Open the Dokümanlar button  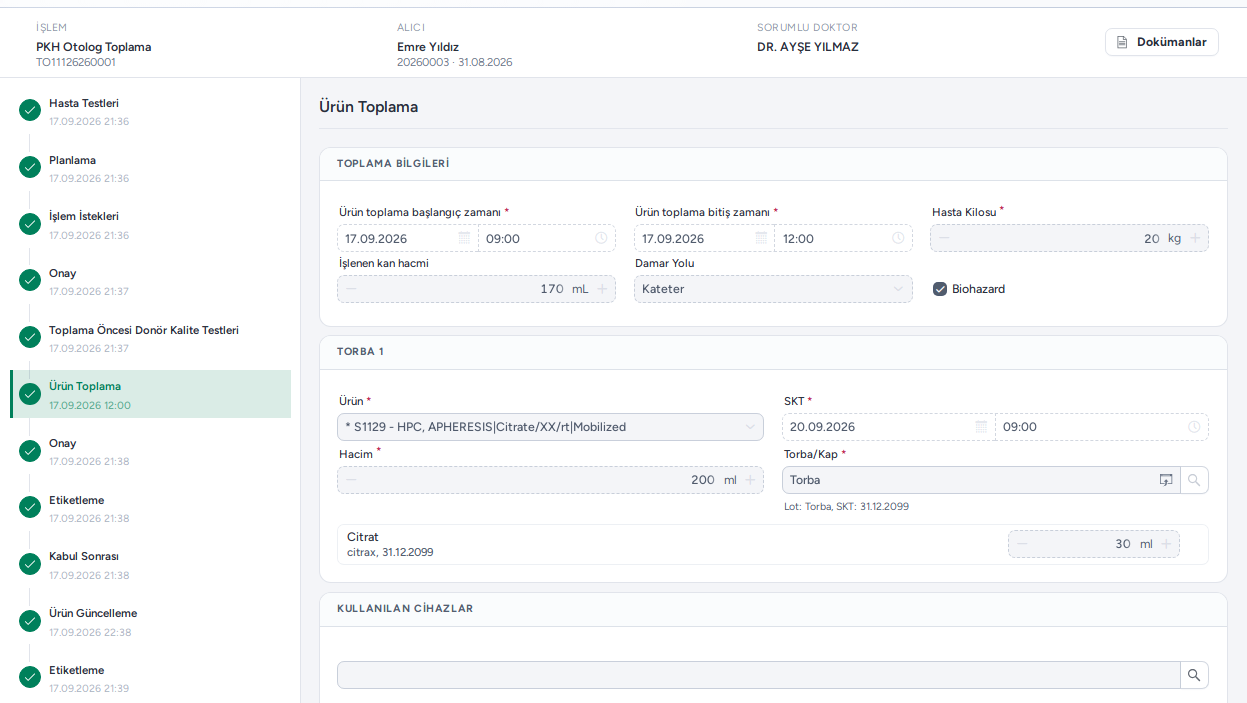coord(1161,42)
